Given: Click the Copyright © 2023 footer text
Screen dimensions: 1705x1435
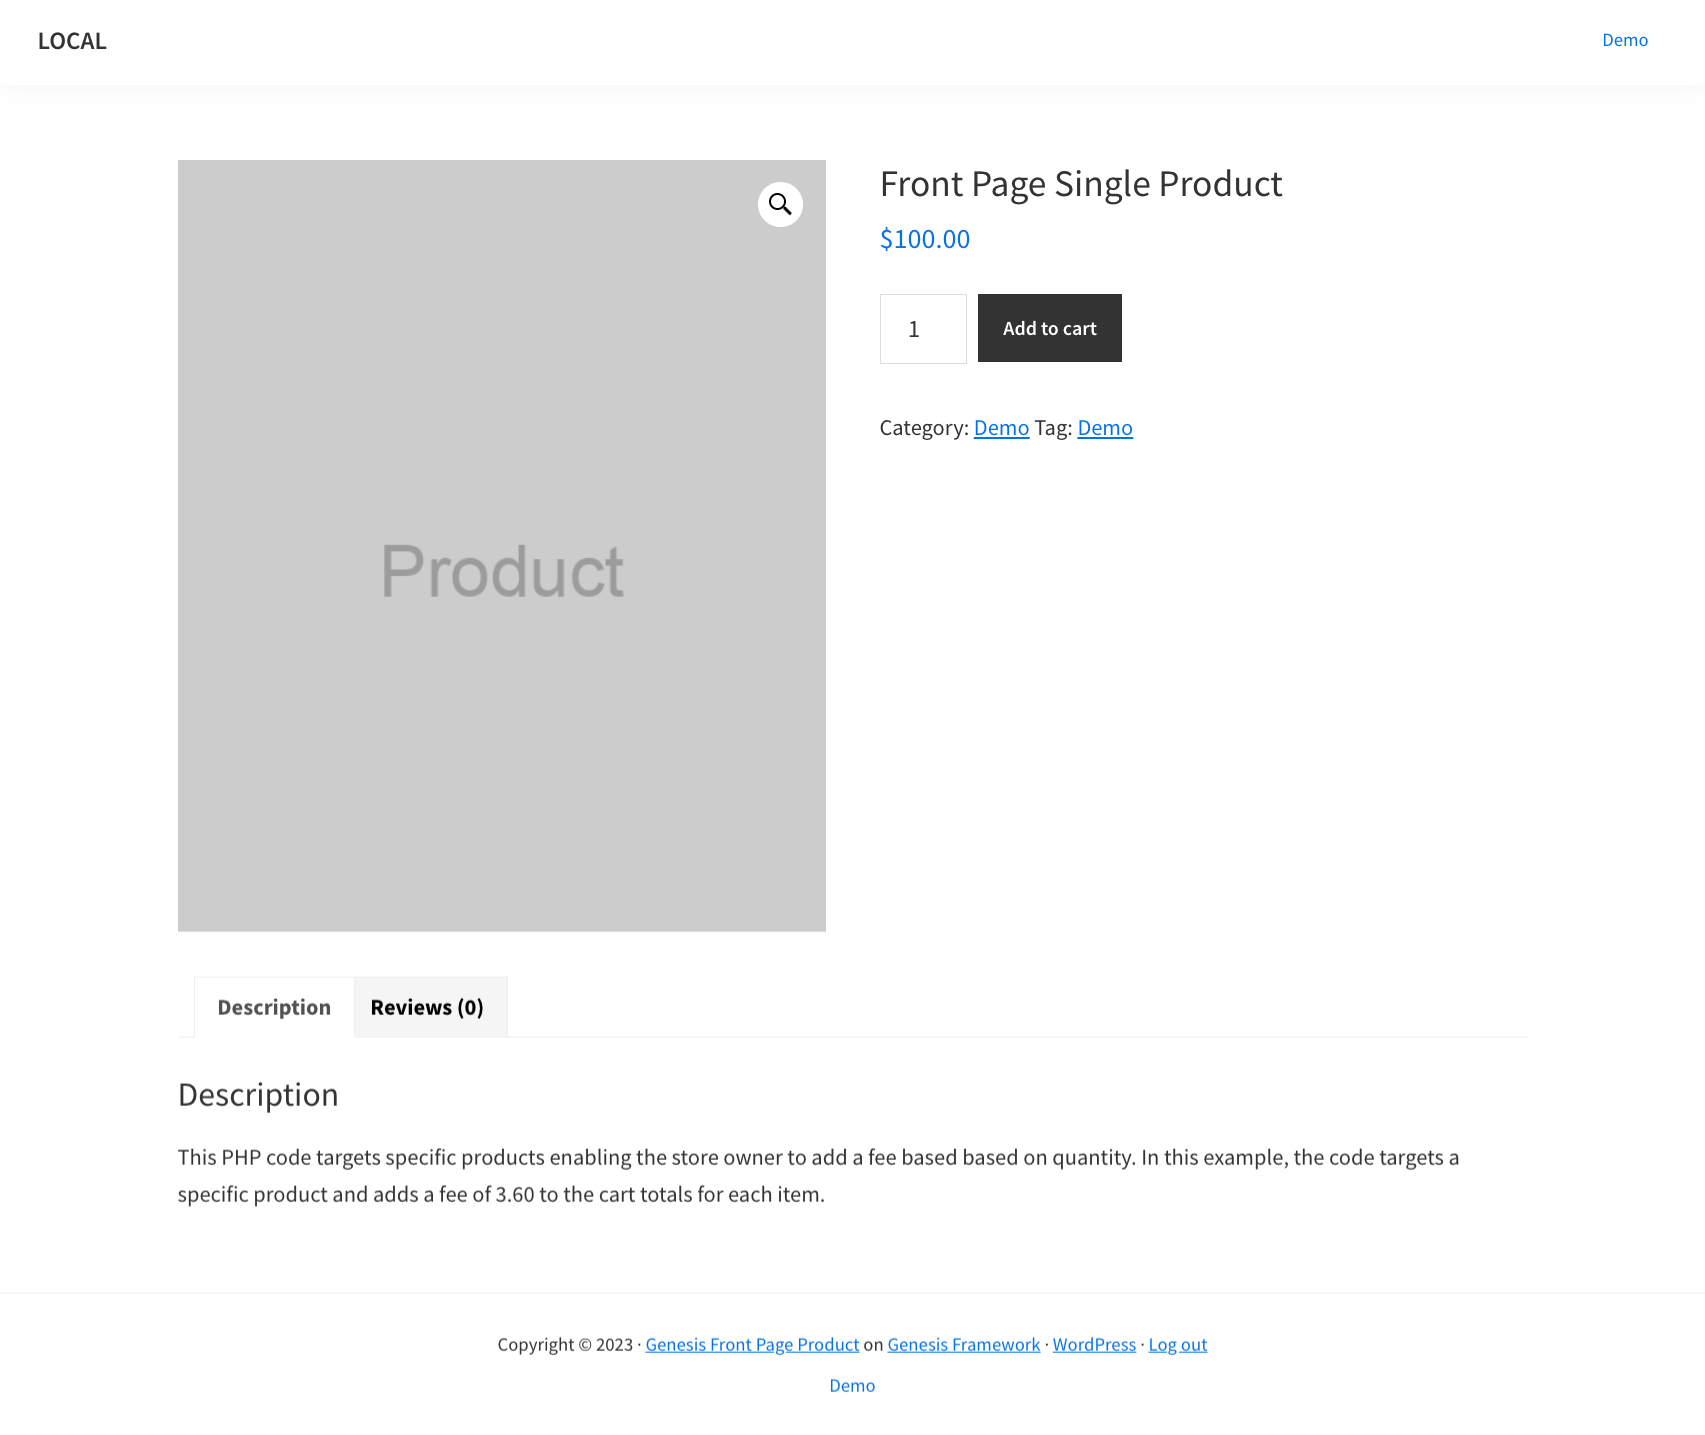Looking at the screenshot, I should [x=565, y=1345].
